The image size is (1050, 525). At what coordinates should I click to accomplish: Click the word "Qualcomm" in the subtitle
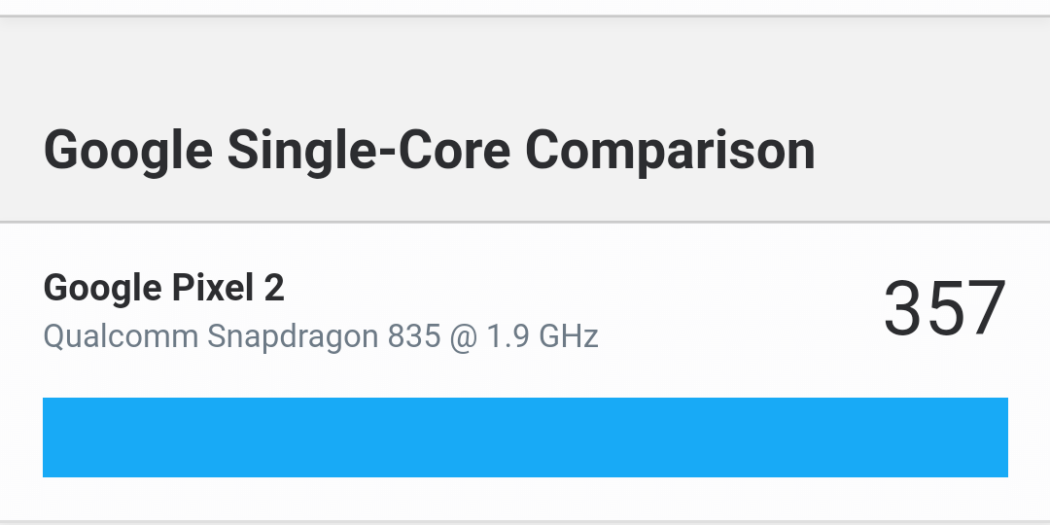120,336
